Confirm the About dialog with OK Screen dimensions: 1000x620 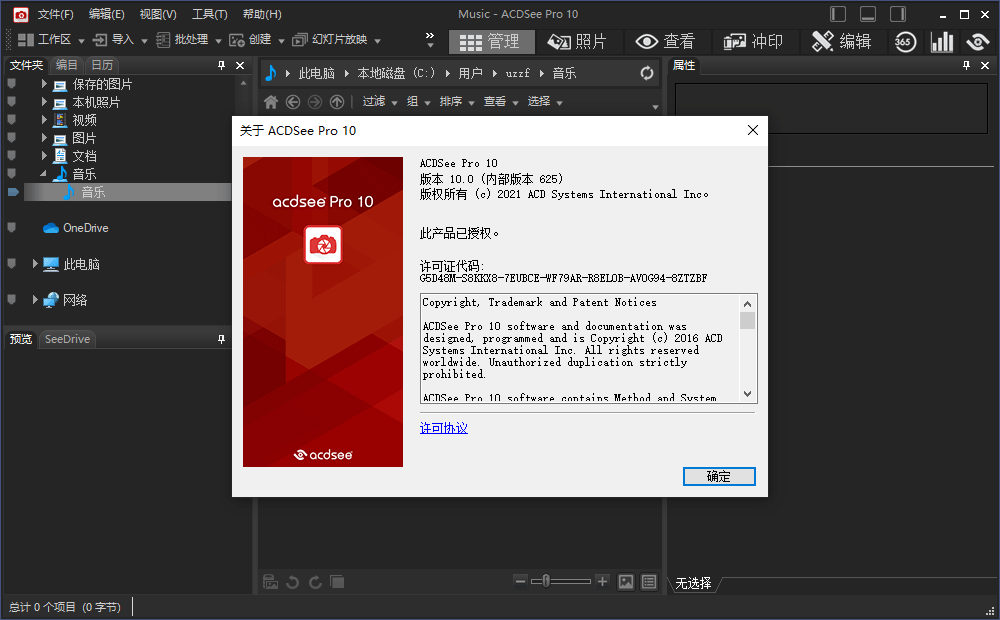click(719, 476)
